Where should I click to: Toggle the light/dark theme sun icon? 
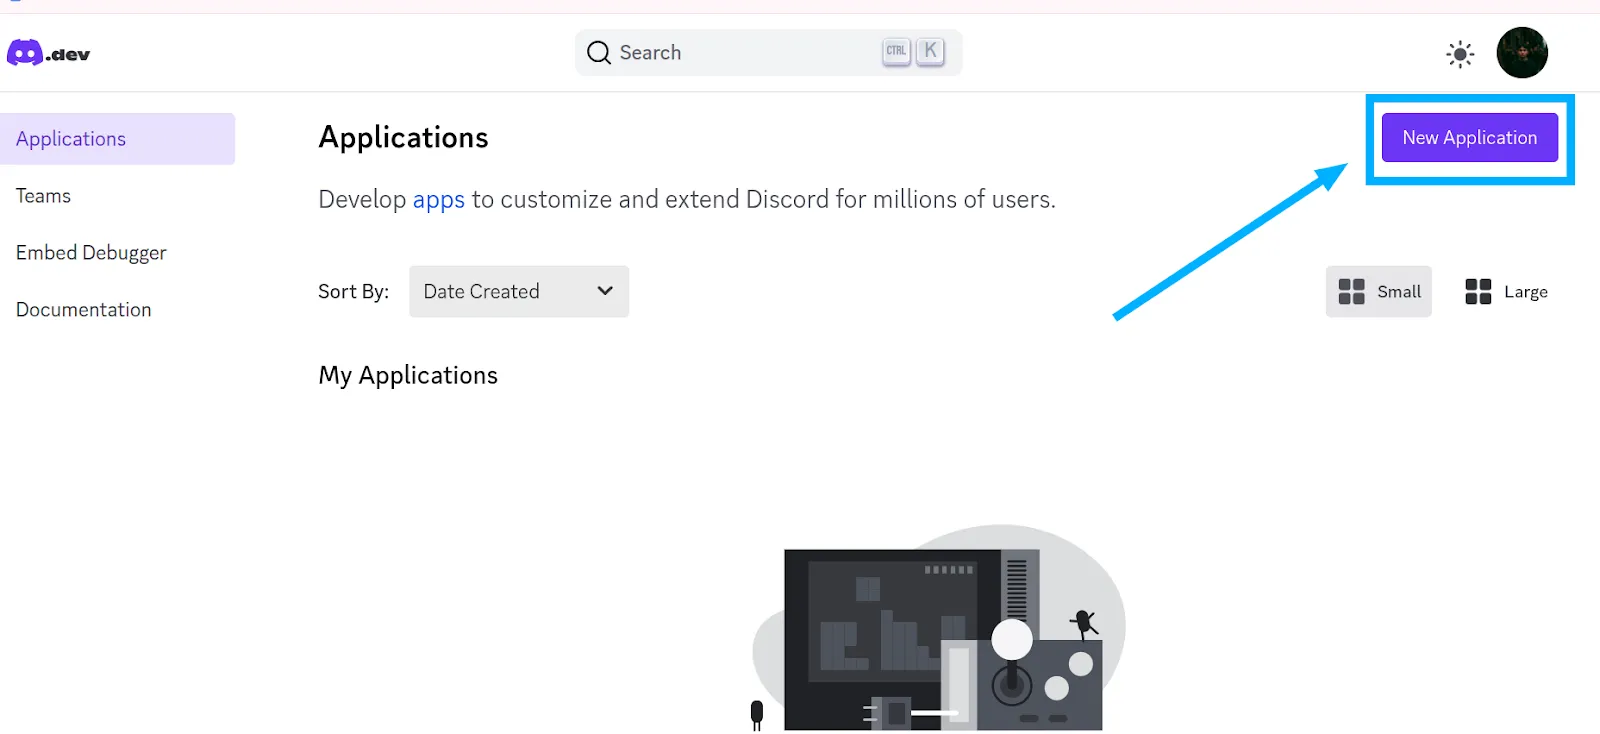click(1460, 54)
